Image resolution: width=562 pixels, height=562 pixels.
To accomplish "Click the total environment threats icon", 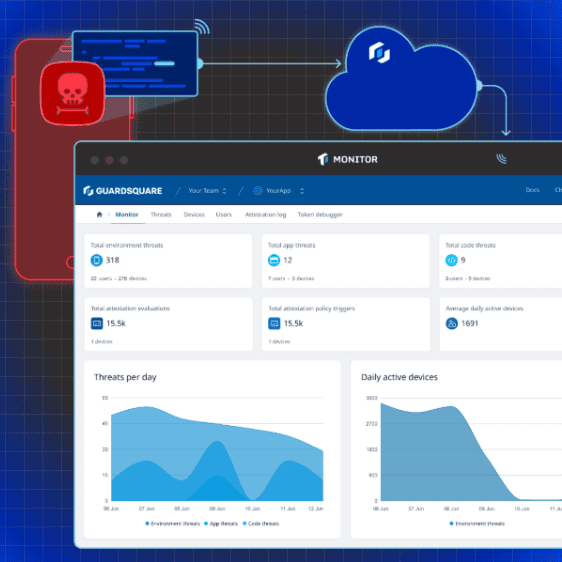I will pos(96,260).
